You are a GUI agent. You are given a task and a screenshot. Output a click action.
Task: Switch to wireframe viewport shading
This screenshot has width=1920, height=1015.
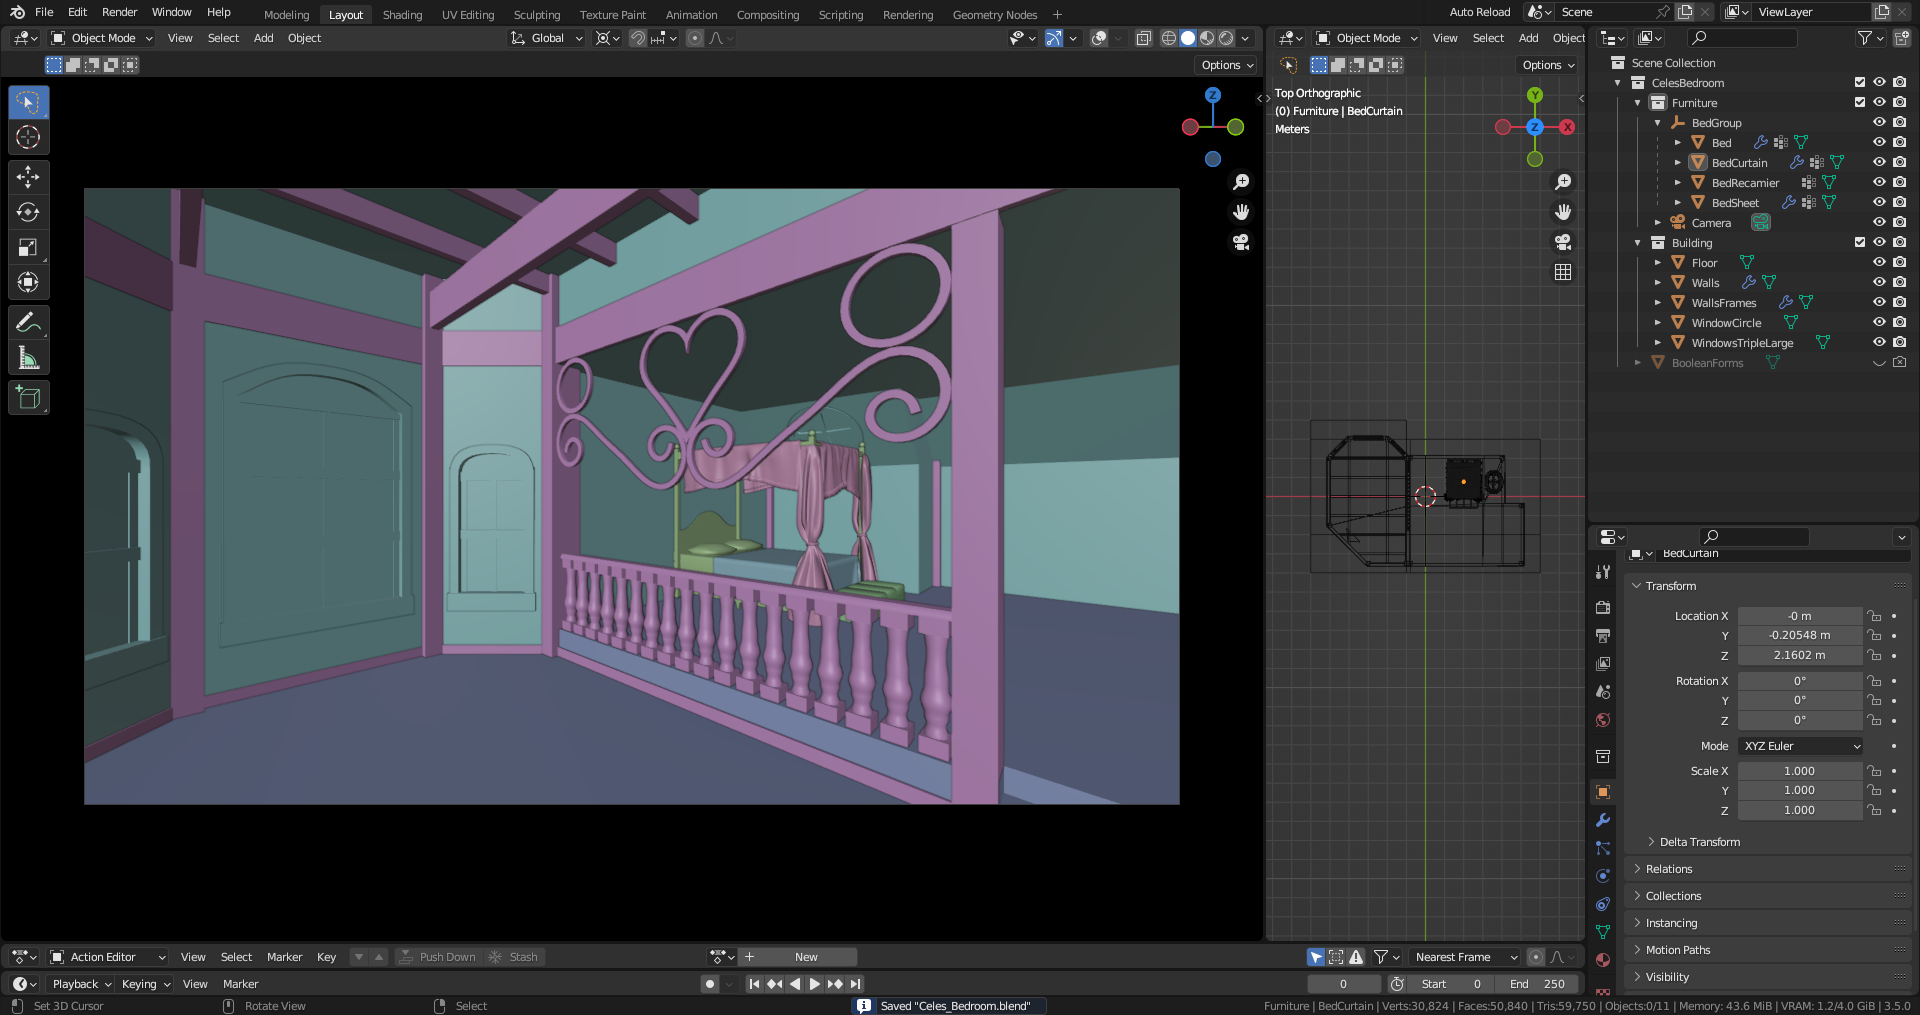1168,38
